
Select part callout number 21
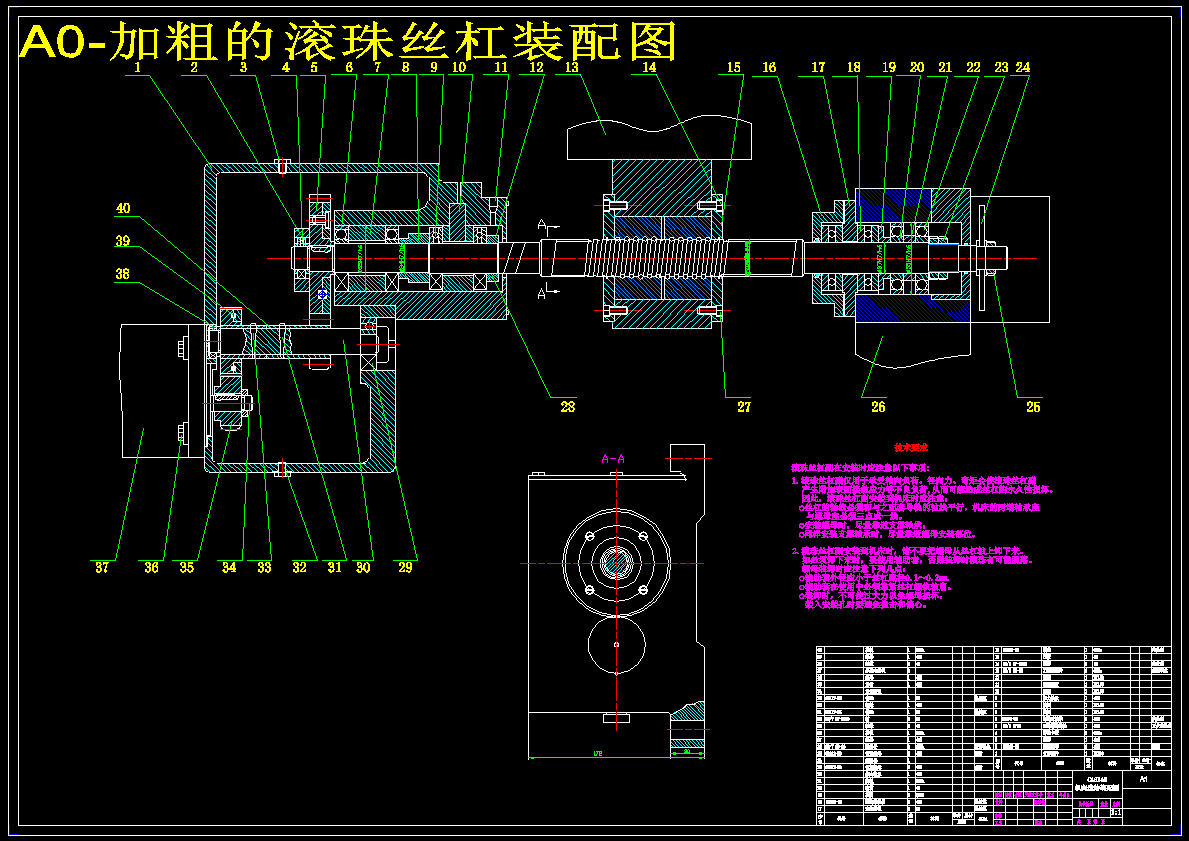(945, 67)
